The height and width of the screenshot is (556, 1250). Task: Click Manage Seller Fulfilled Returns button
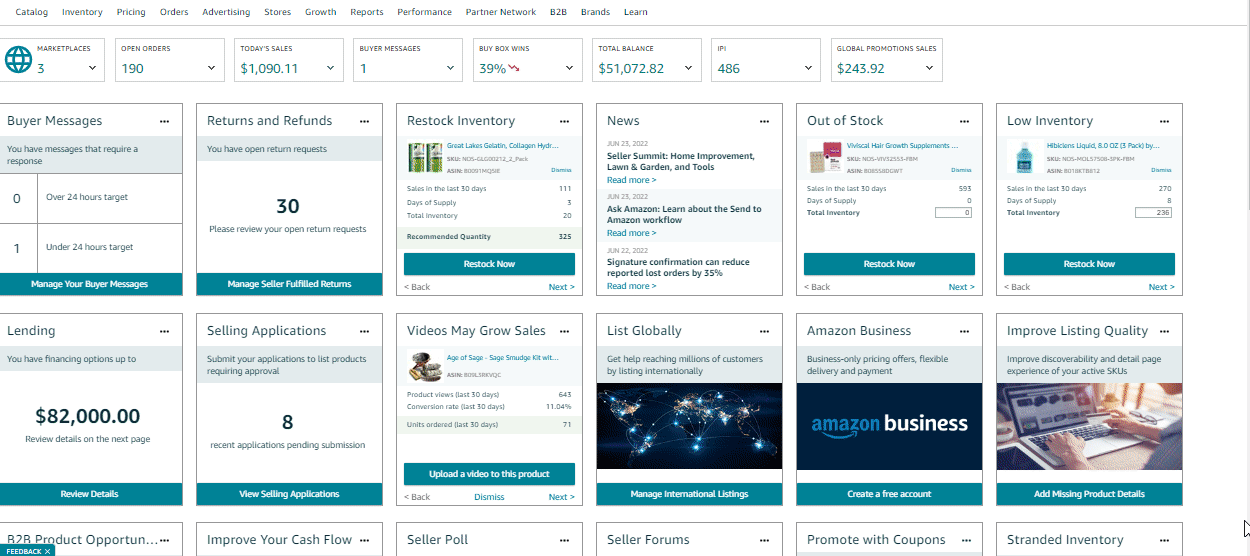click(x=290, y=284)
